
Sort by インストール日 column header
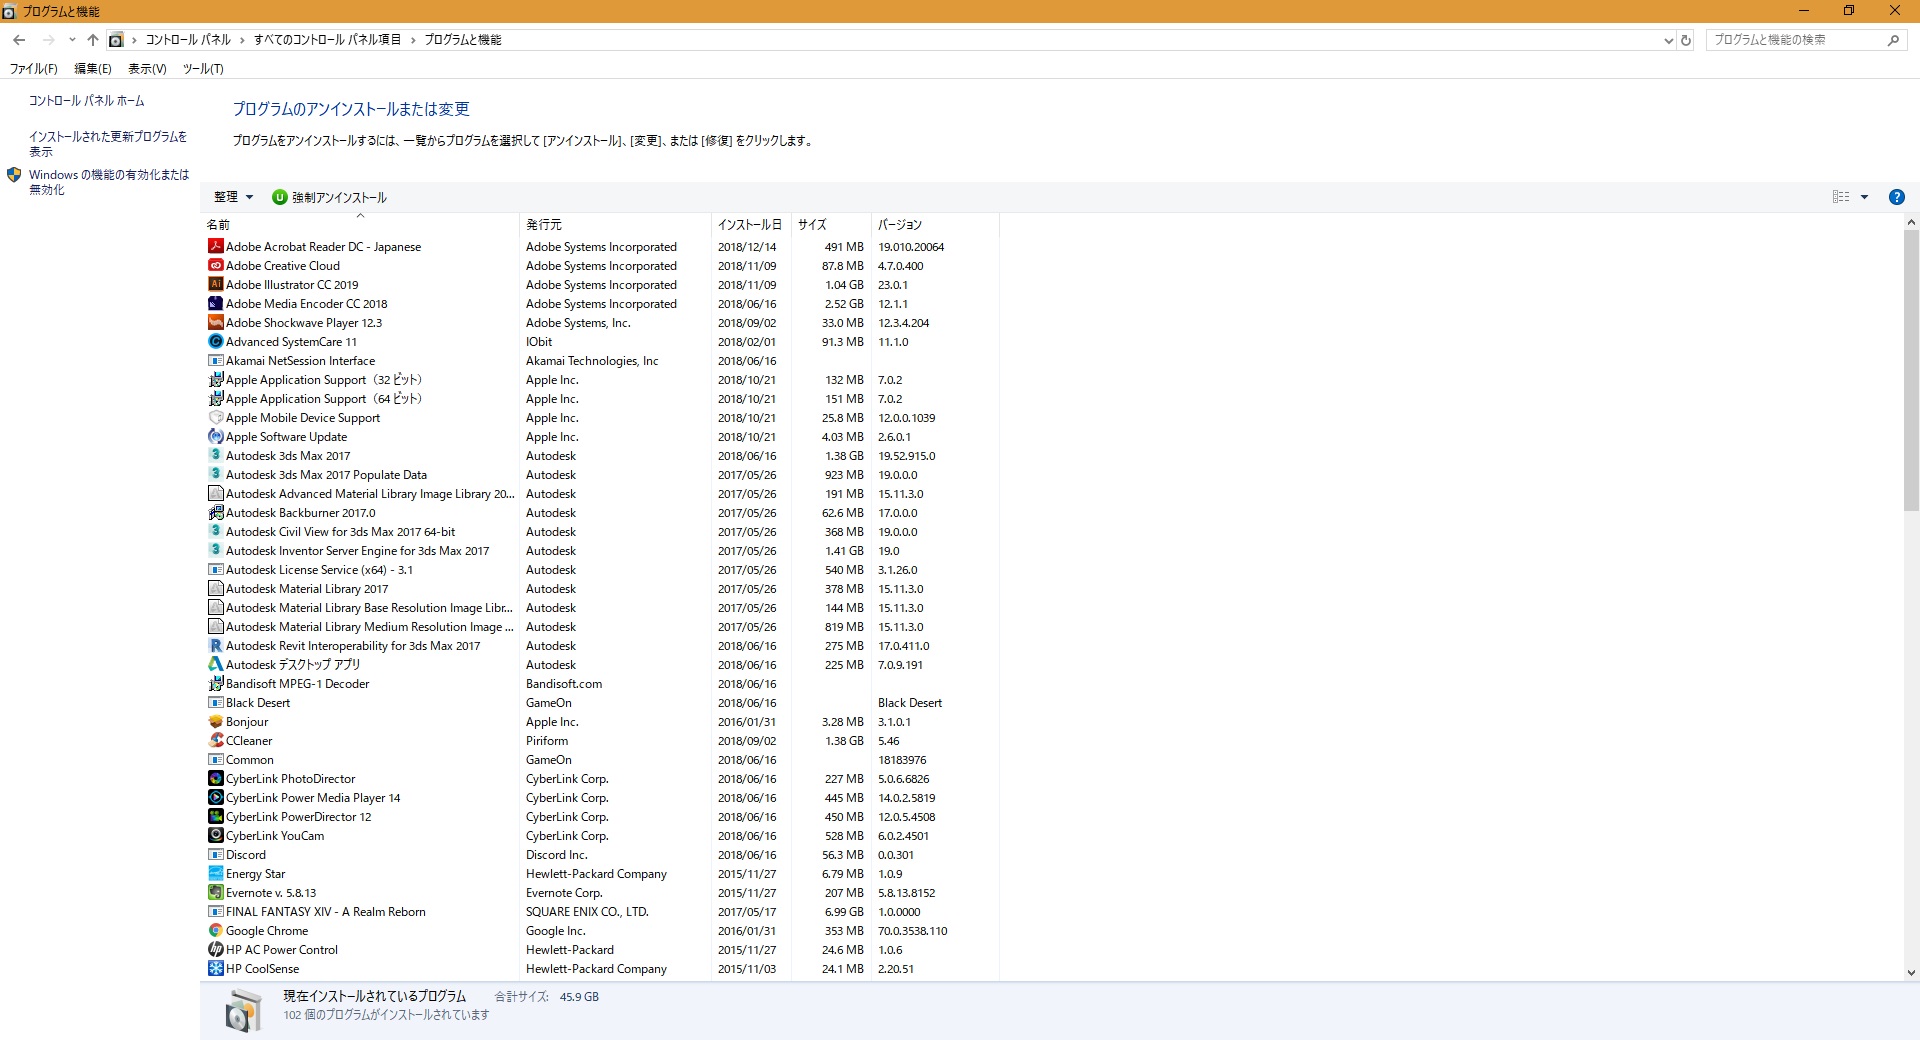pos(751,225)
